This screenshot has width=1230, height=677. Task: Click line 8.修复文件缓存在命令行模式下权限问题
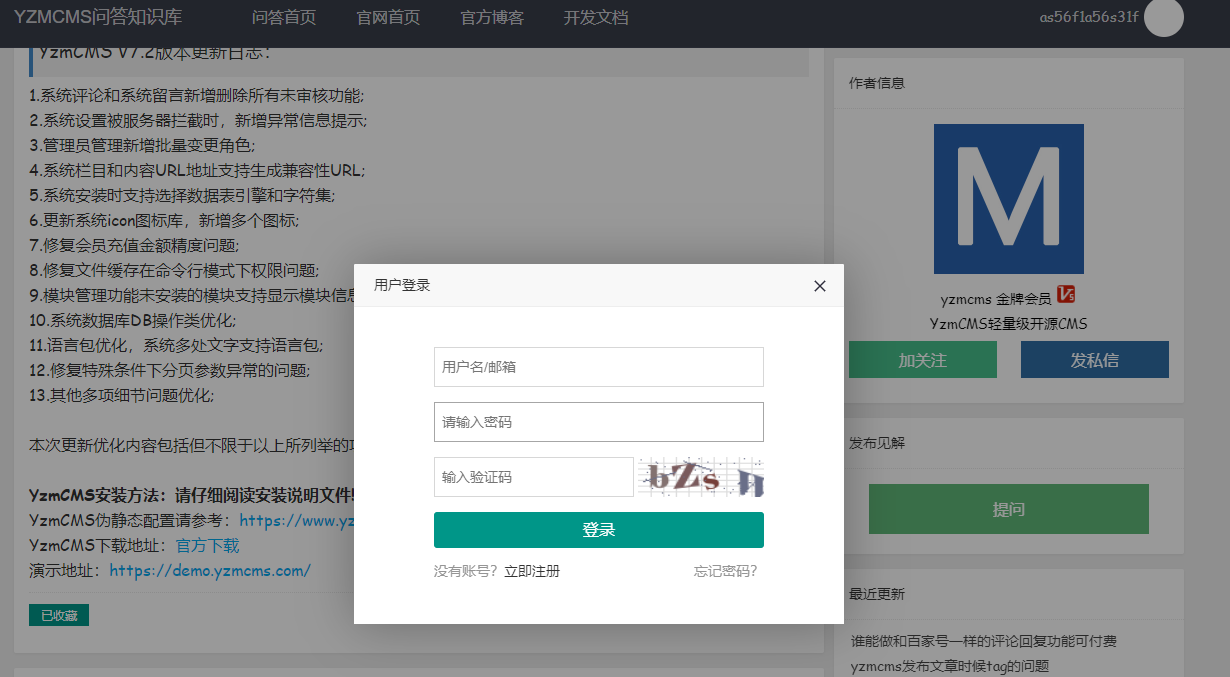(174, 270)
